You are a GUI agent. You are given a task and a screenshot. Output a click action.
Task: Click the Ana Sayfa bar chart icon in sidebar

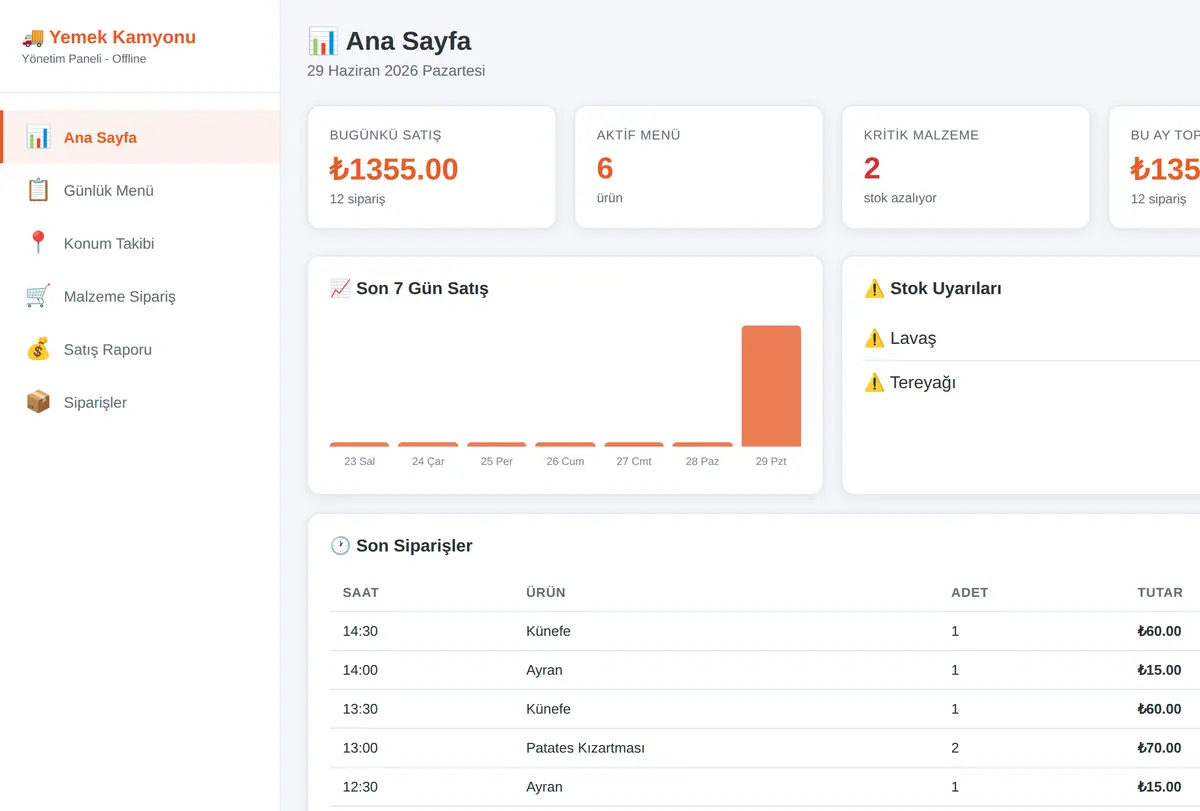[38, 137]
